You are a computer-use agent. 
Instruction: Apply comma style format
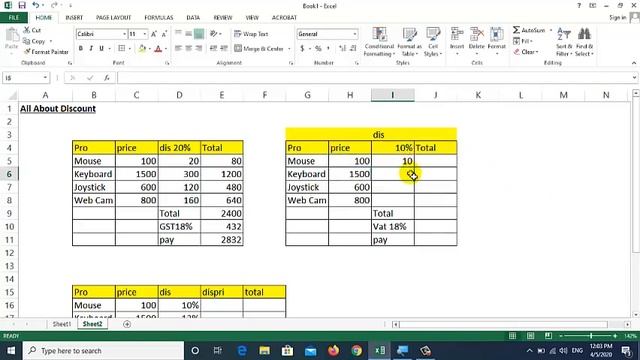(x=328, y=49)
